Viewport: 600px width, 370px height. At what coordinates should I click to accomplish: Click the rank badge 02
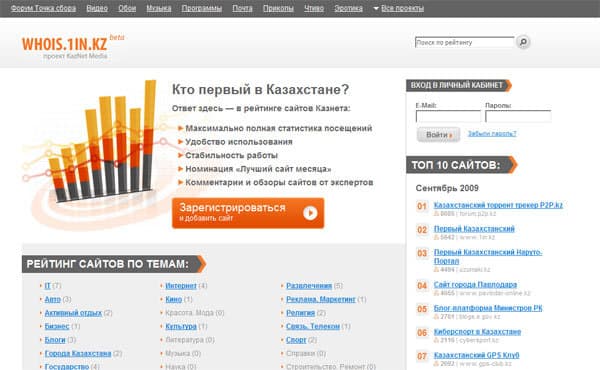point(422,230)
